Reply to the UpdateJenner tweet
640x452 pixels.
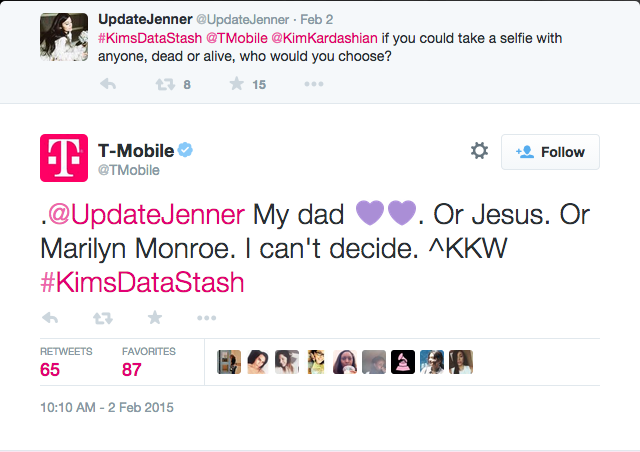point(108,84)
